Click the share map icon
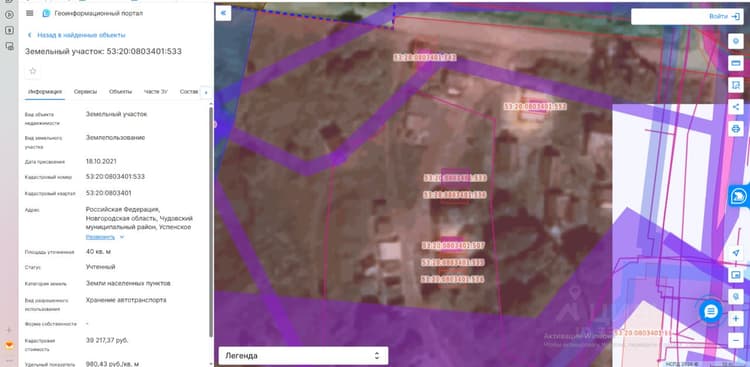The height and width of the screenshot is (367, 750). (736, 107)
